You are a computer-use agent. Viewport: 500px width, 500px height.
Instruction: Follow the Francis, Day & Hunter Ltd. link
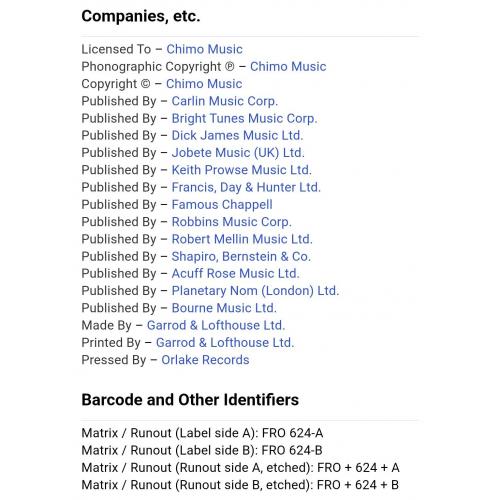(x=246, y=188)
